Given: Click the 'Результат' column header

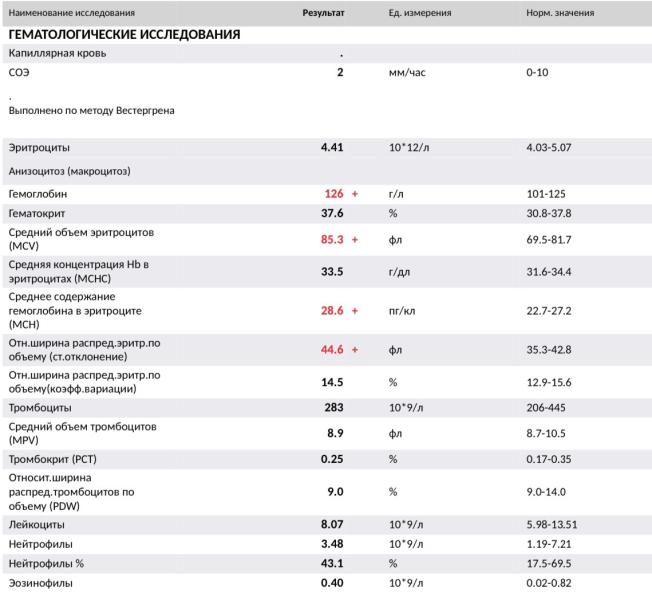Looking at the screenshot, I should pyautogui.click(x=323, y=13).
